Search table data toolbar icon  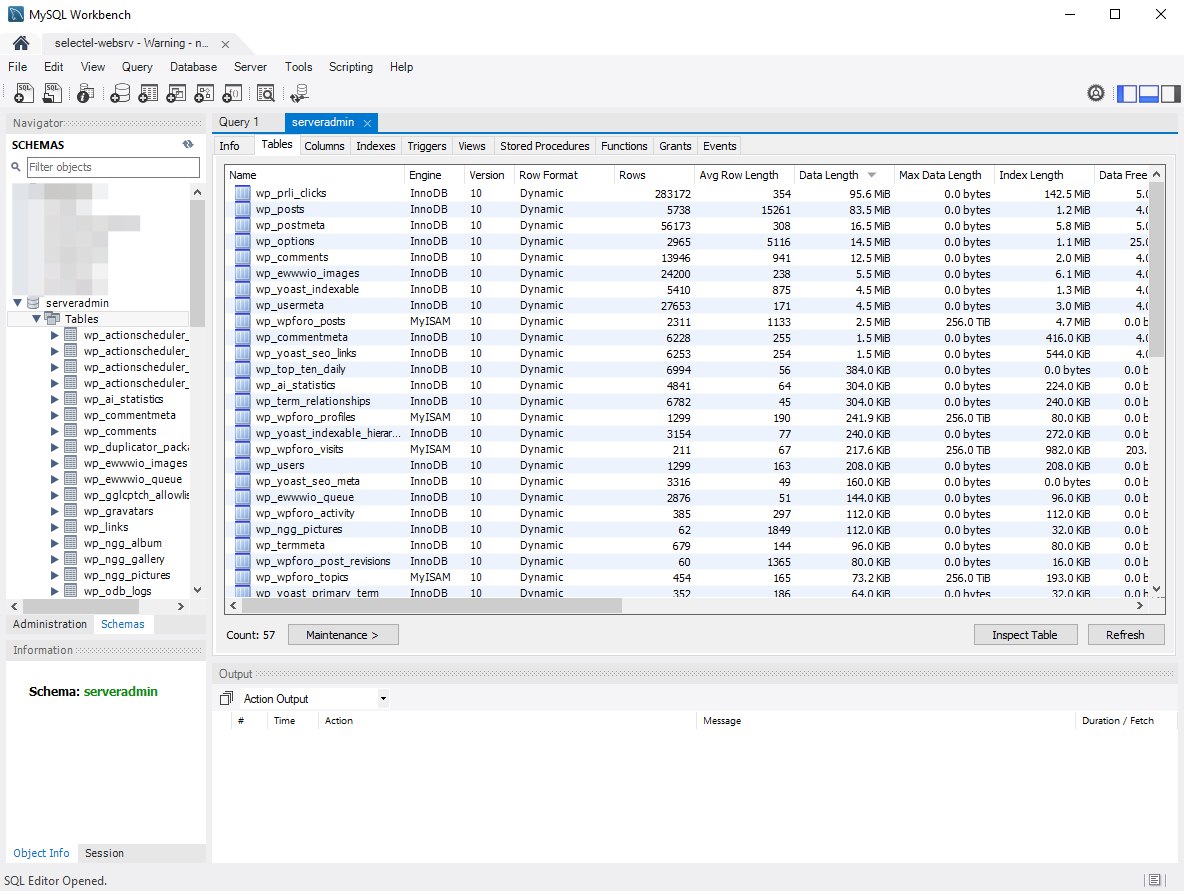265,94
